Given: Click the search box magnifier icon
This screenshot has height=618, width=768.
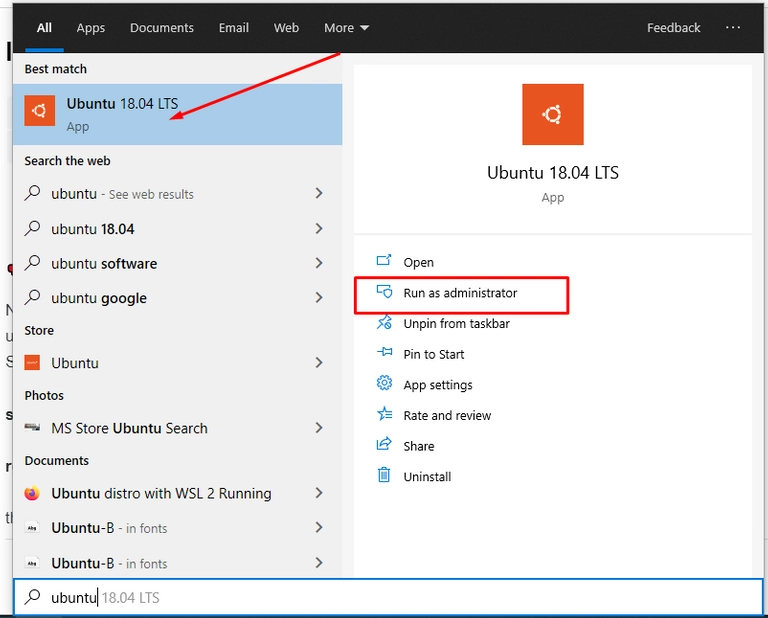Looking at the screenshot, I should 33,597.
